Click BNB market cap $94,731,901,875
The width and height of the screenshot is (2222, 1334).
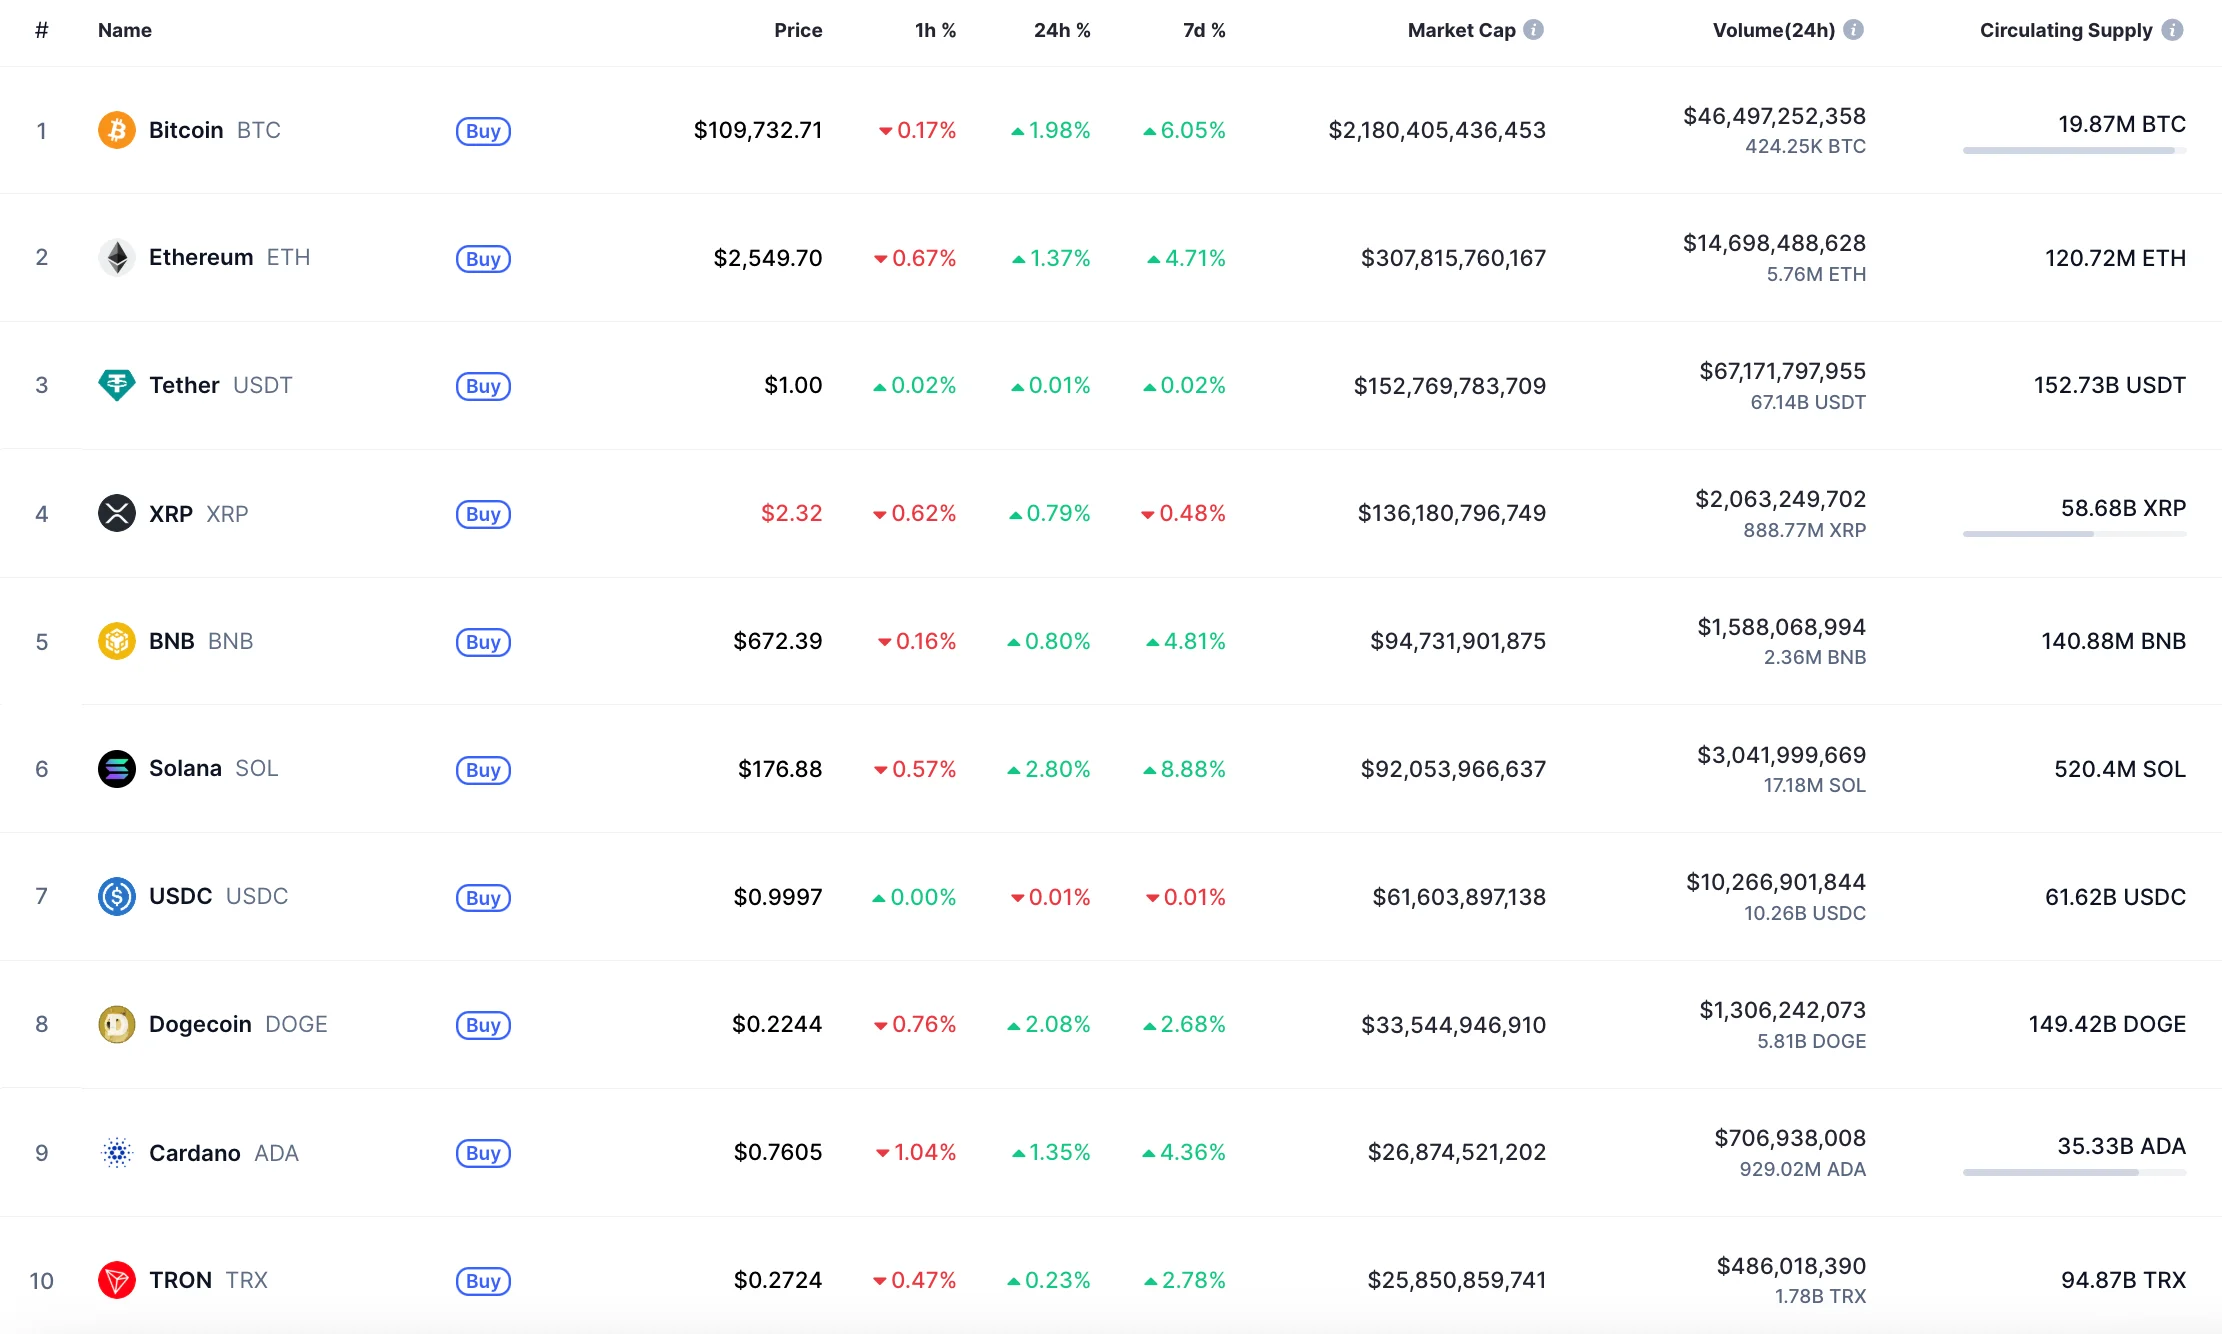pos(1458,641)
